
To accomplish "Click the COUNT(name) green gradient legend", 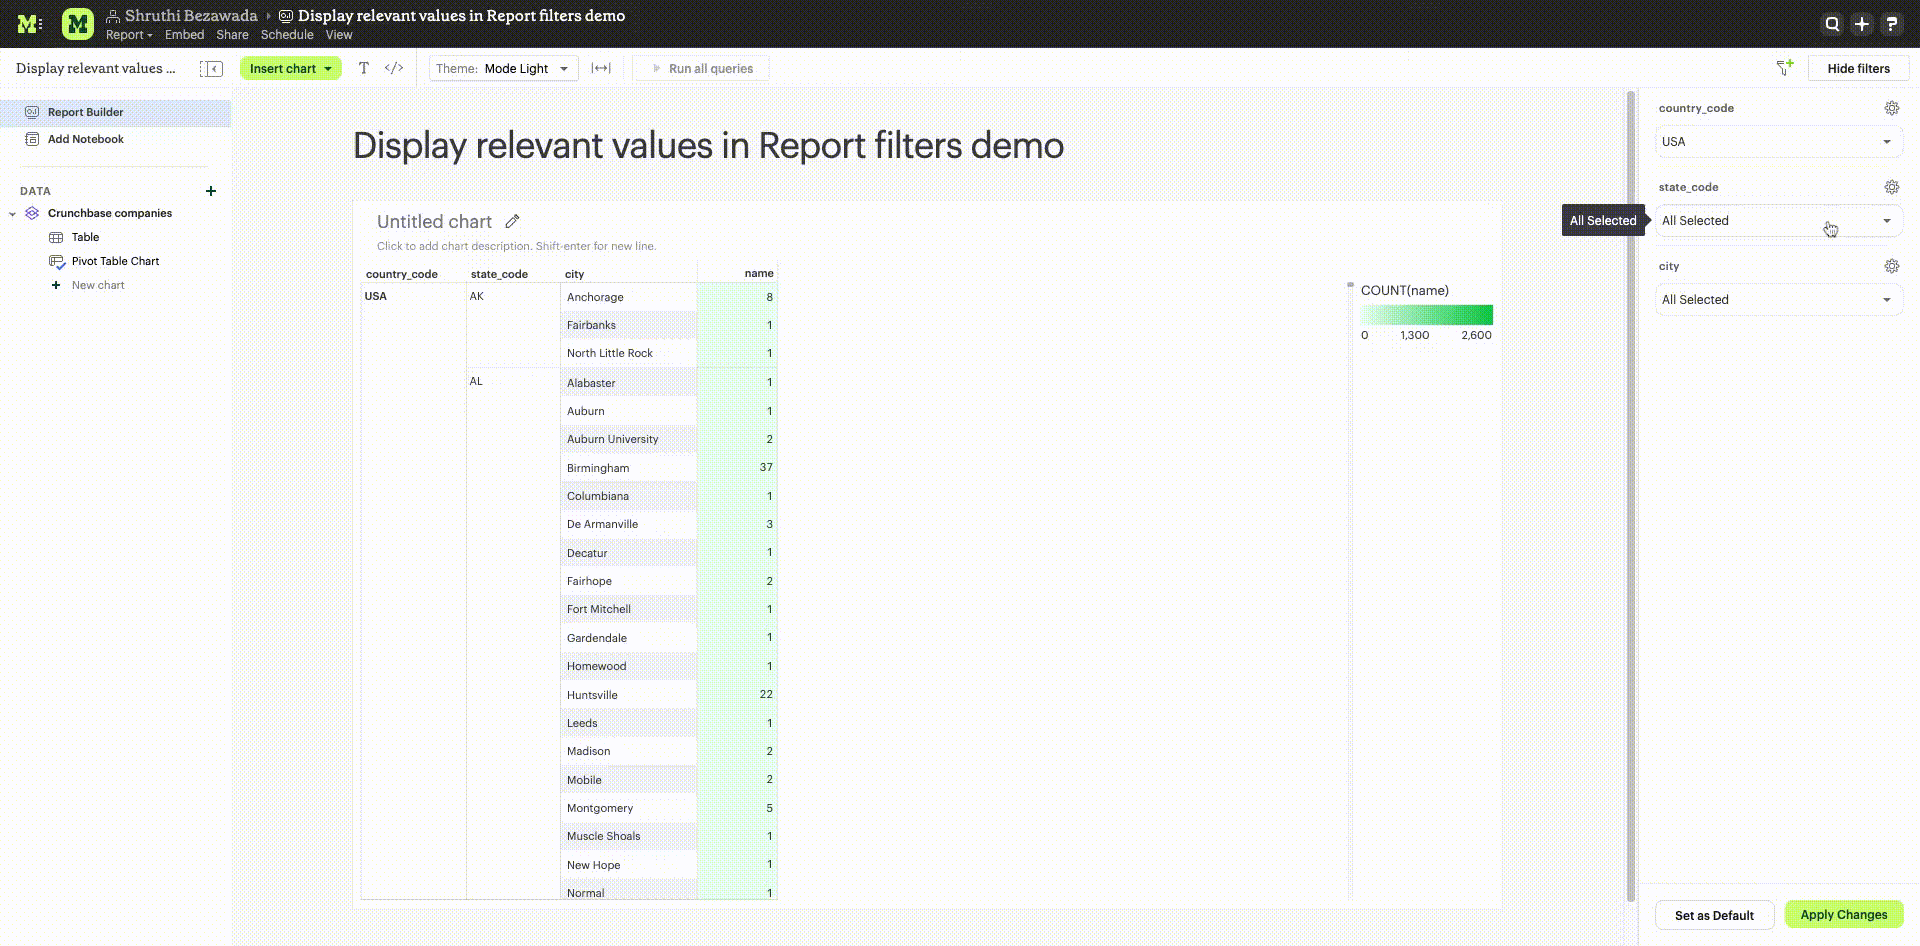I will point(1426,315).
